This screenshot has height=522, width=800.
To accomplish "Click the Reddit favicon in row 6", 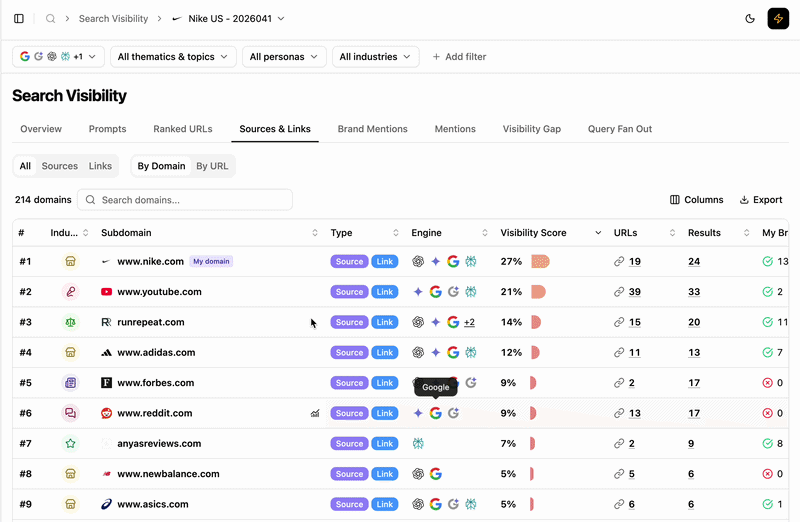I will click(x=106, y=413).
